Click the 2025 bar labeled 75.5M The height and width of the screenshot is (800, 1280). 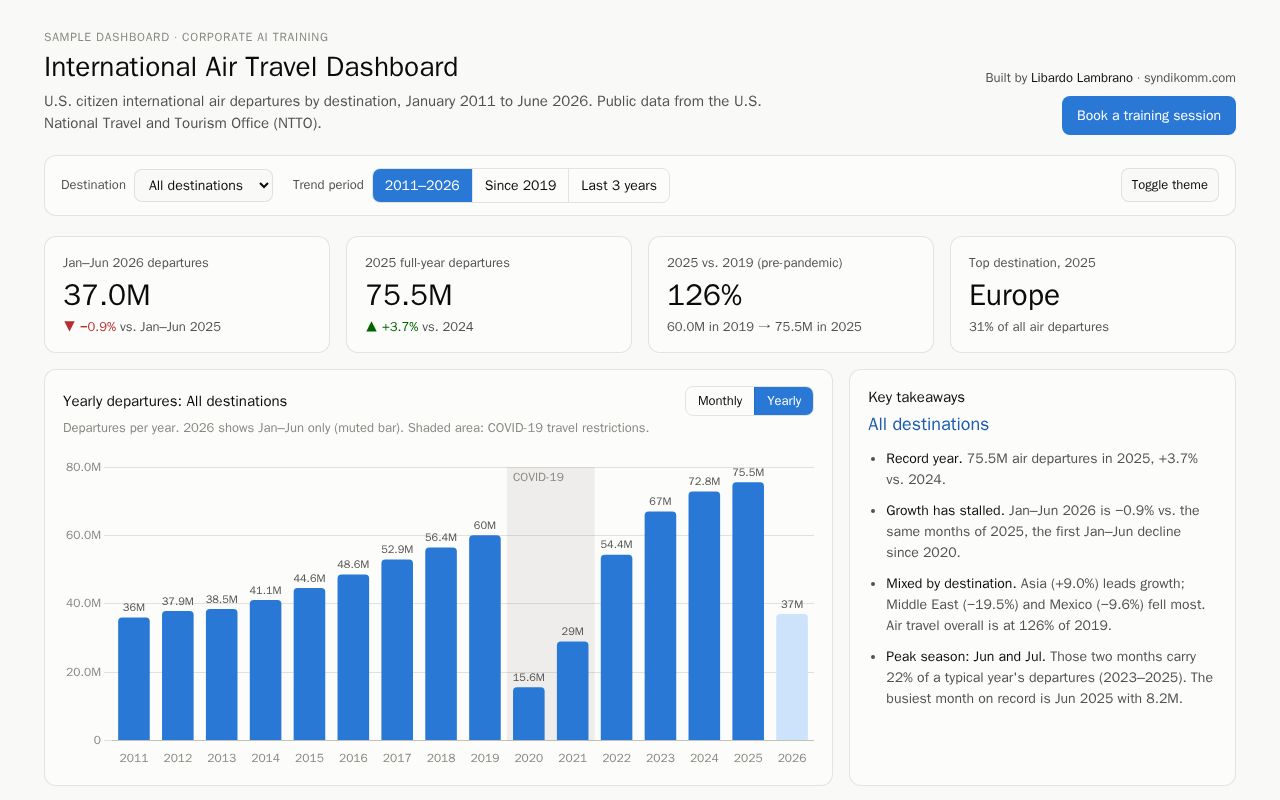tap(748, 611)
